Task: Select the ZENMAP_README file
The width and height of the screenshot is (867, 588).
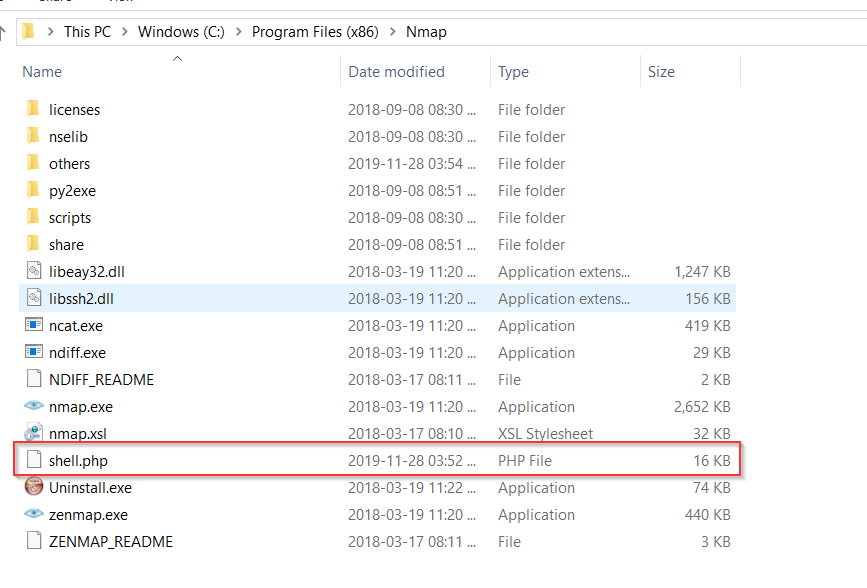Action: (110, 542)
